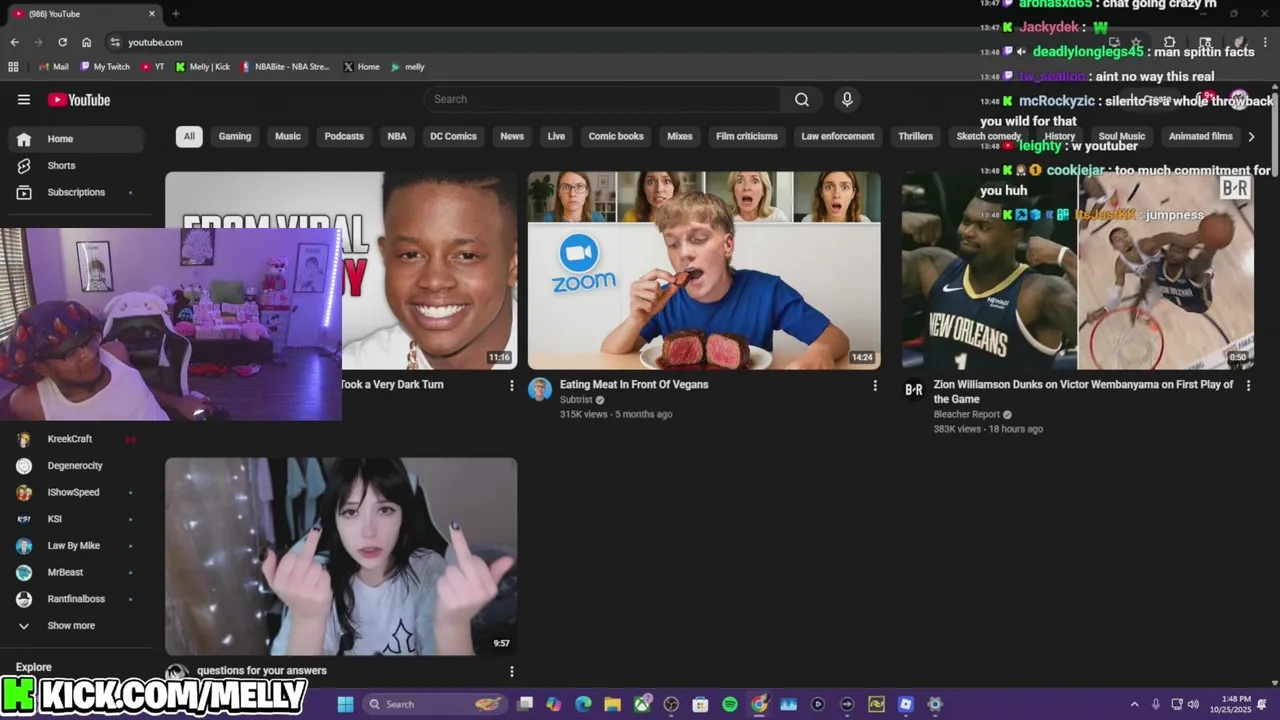Viewport: 1280px width, 720px height.
Task: Select the Thrillers filter chip
Action: coord(915,136)
